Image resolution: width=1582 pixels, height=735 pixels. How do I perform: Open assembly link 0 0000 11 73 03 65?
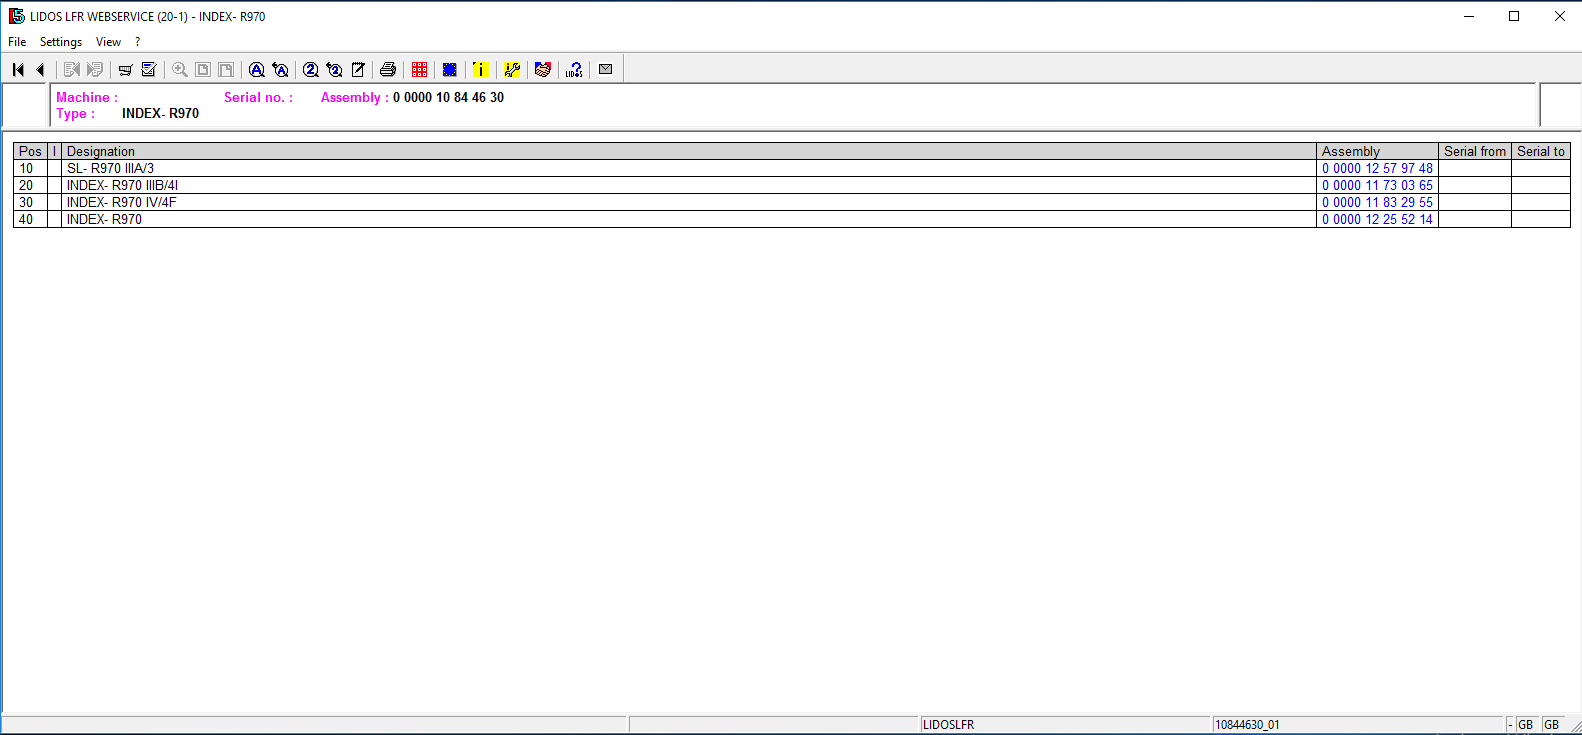(1377, 185)
